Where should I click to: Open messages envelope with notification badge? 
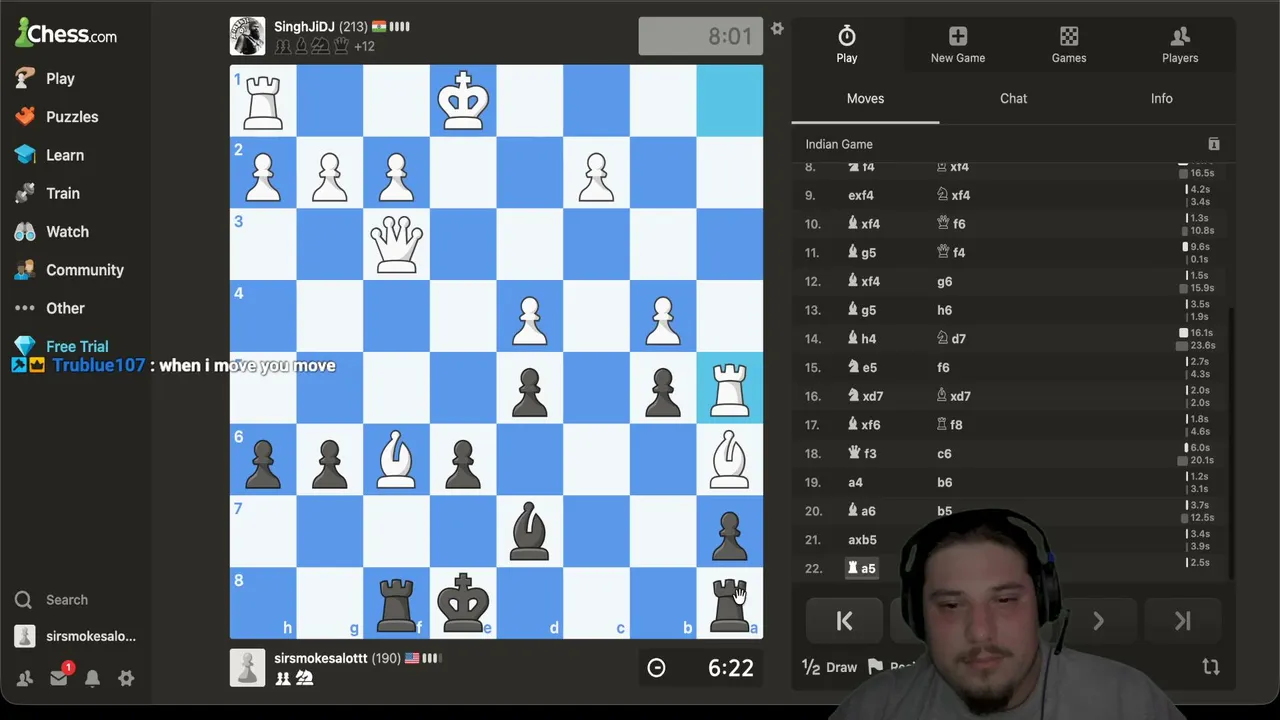pyautogui.click(x=59, y=678)
